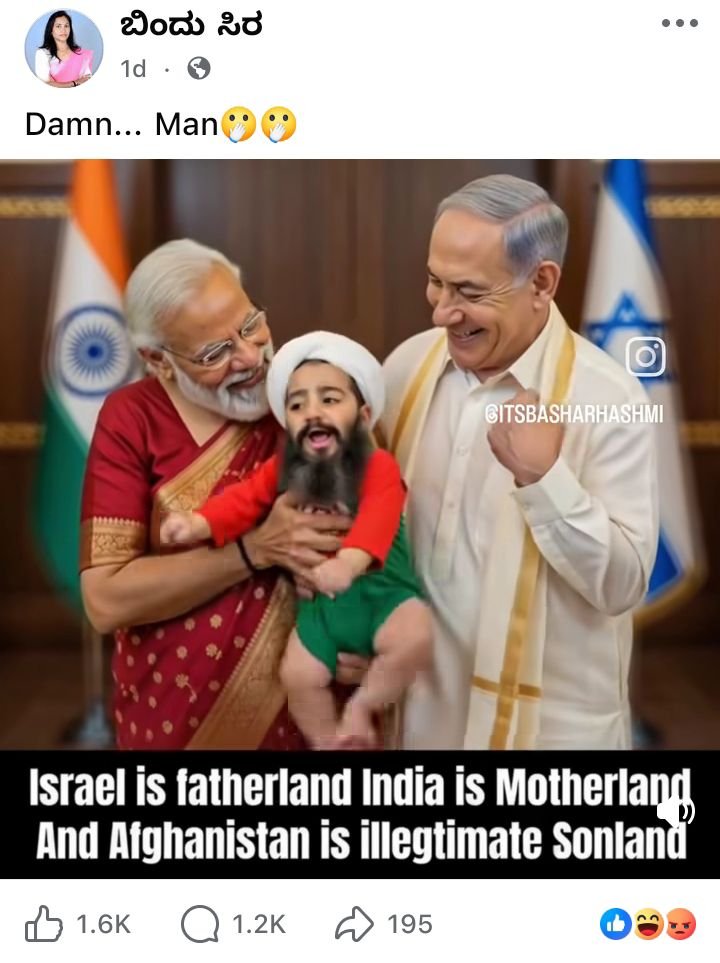
Task: Open the poster's profile name link
Action: point(191,25)
